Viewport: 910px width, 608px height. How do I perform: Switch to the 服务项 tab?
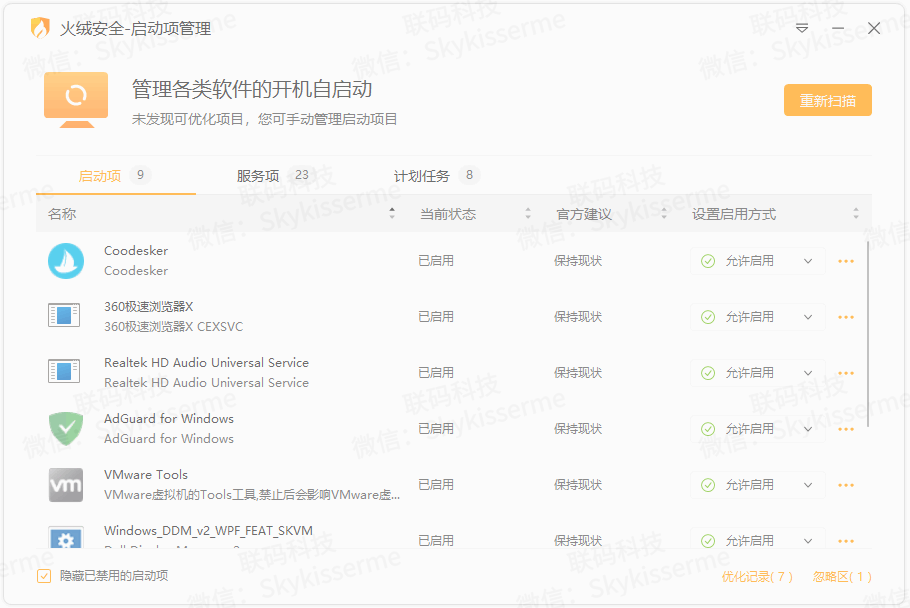click(258, 176)
